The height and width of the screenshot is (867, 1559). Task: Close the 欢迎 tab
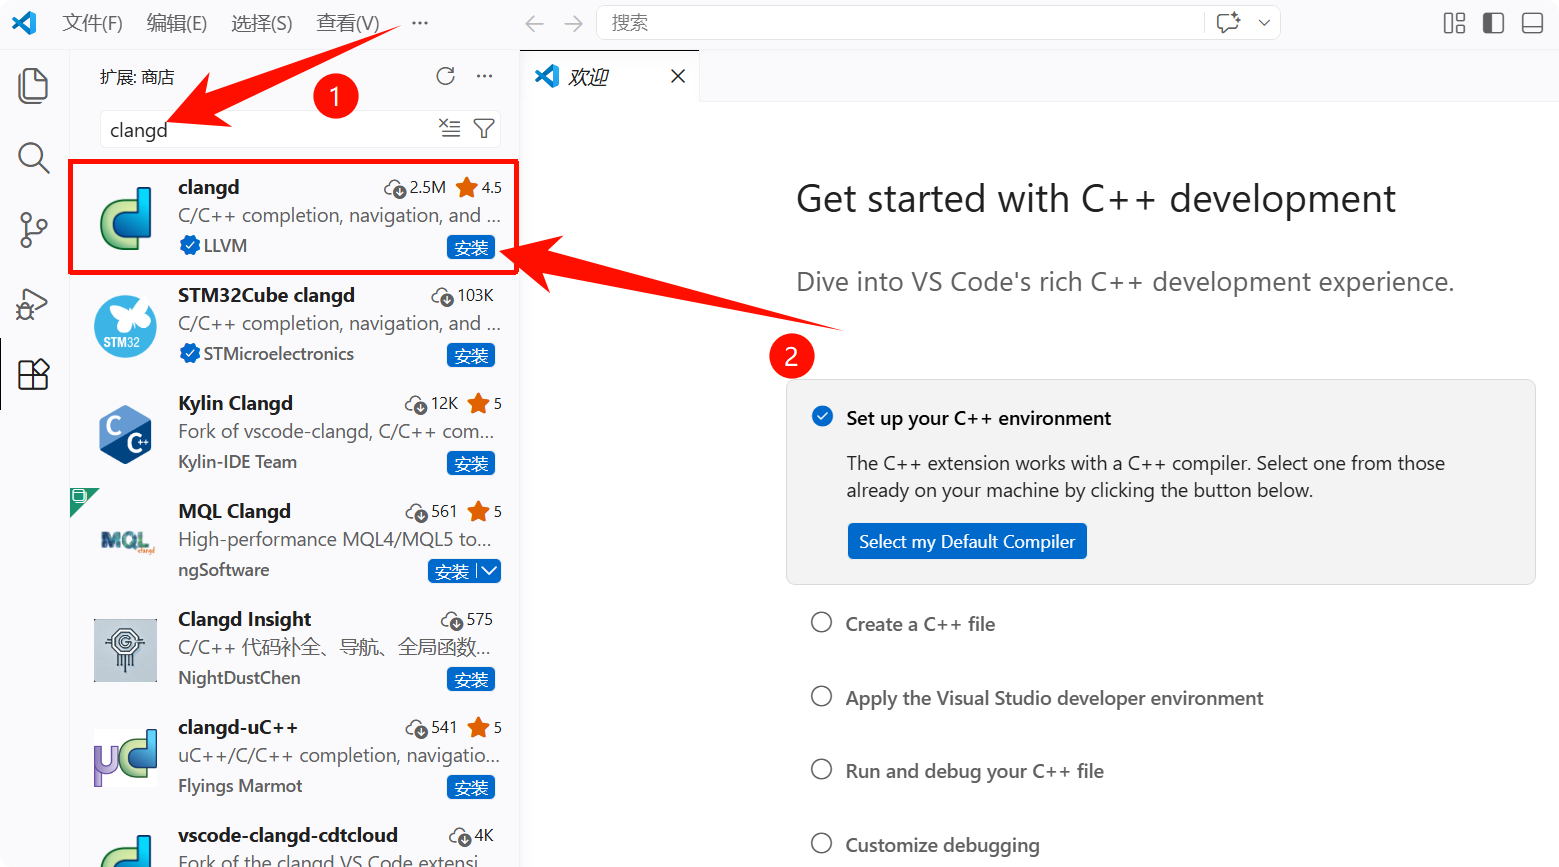tap(678, 76)
